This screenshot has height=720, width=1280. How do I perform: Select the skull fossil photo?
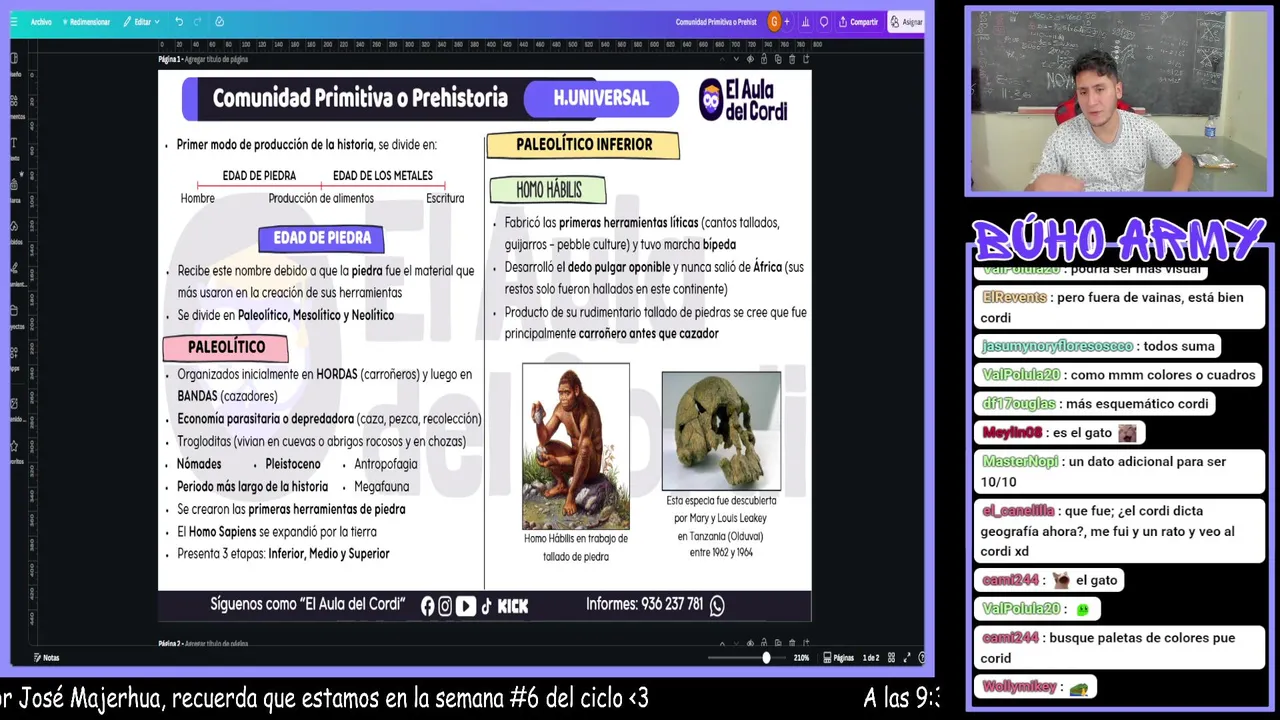pyautogui.click(x=721, y=431)
